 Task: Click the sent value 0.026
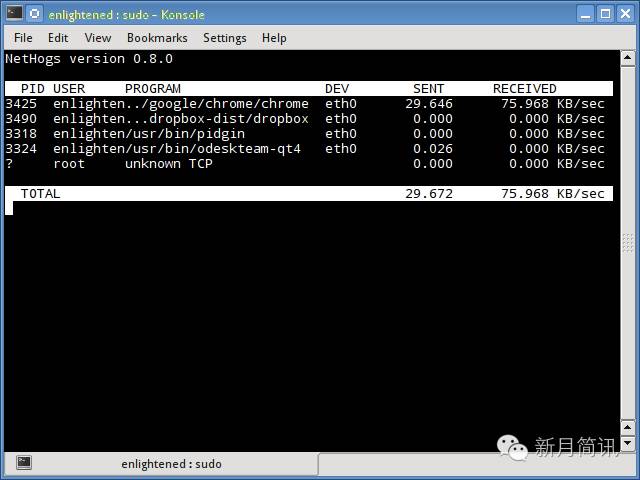pyautogui.click(x=433, y=149)
